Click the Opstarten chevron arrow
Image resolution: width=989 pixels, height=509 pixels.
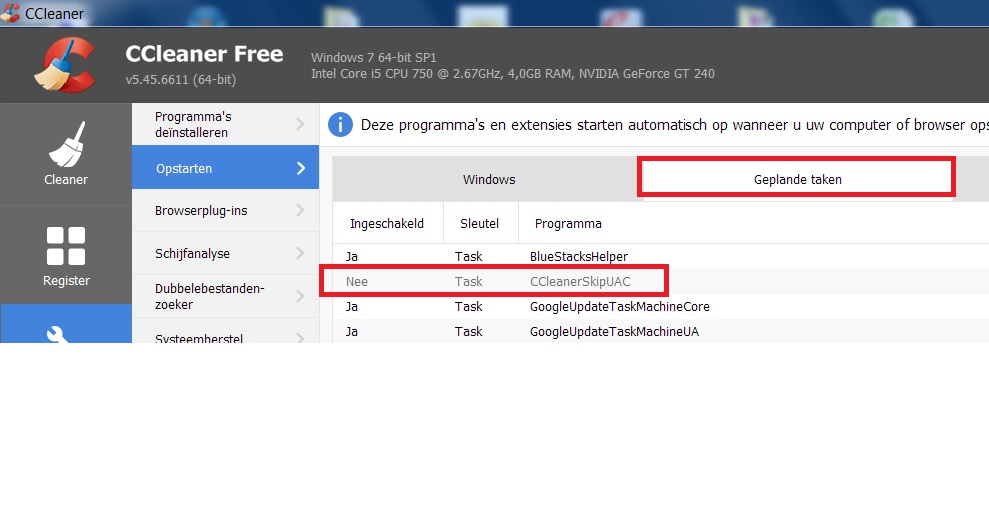coord(300,169)
